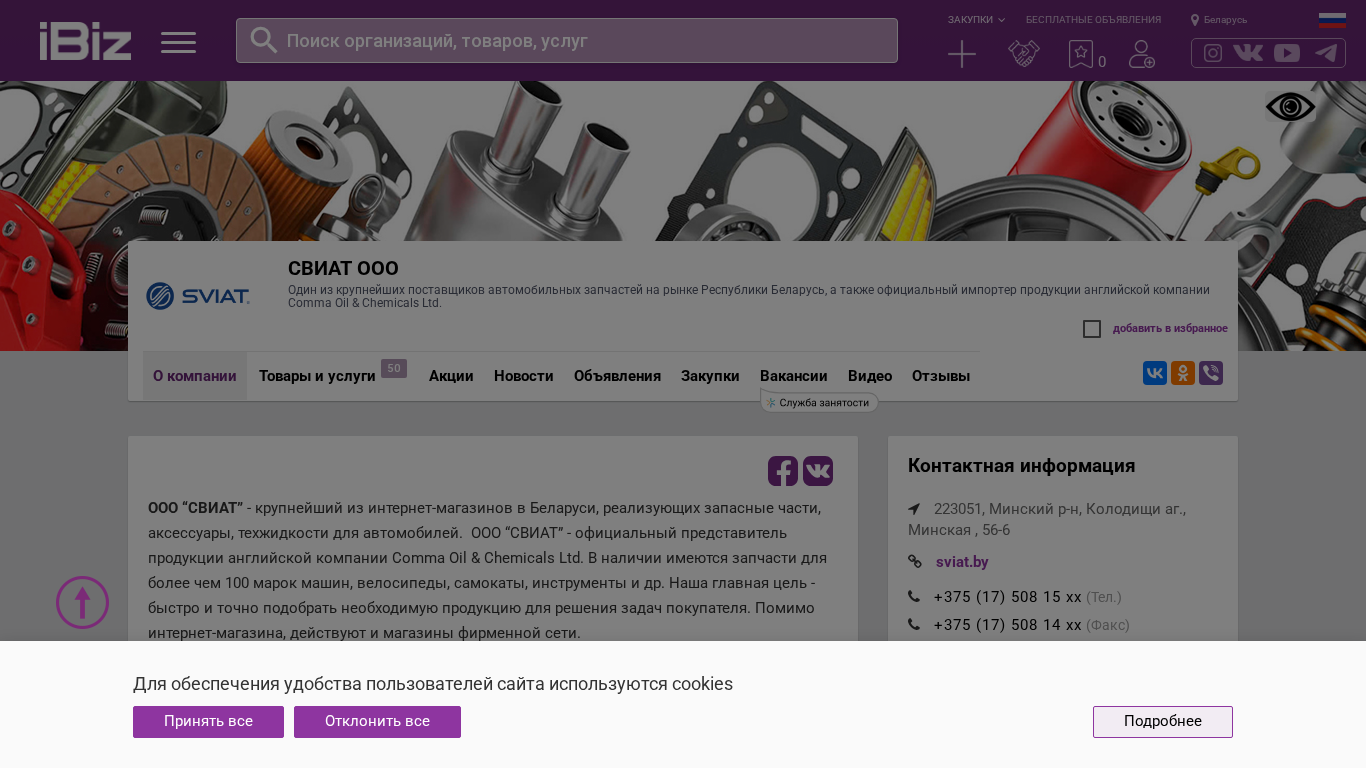This screenshot has height=768, width=1366.
Task: Click favorites counter 0 in header
Action: click(x=1102, y=62)
